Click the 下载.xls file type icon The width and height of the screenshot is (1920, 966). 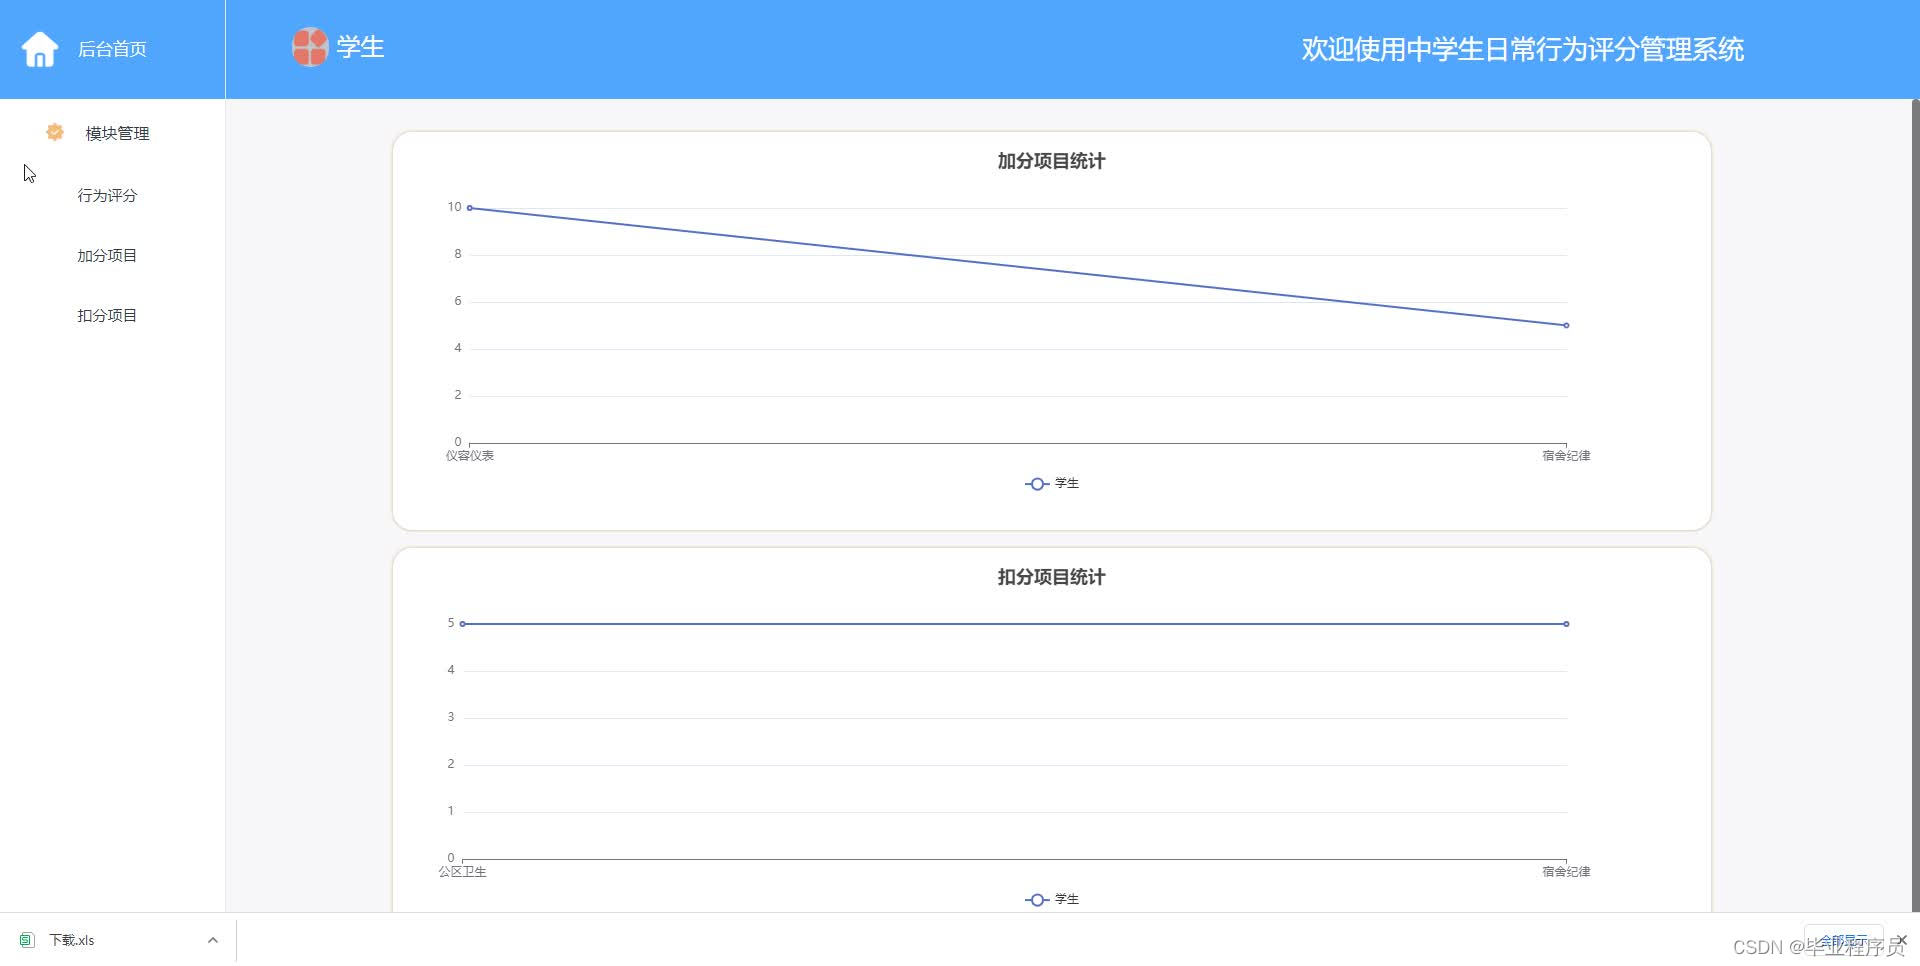click(27, 940)
